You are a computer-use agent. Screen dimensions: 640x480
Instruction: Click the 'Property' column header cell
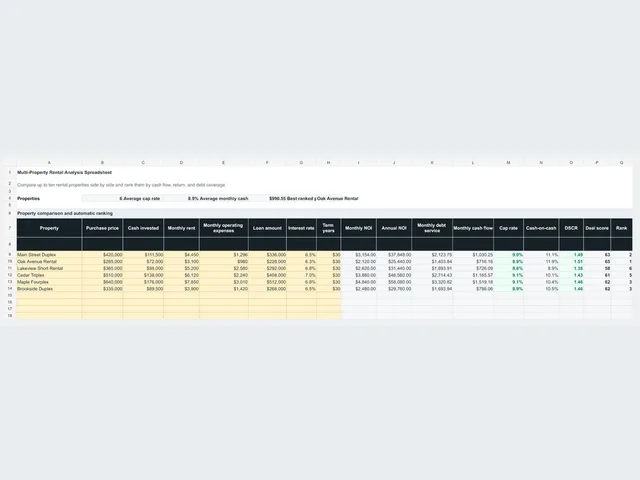49,228
